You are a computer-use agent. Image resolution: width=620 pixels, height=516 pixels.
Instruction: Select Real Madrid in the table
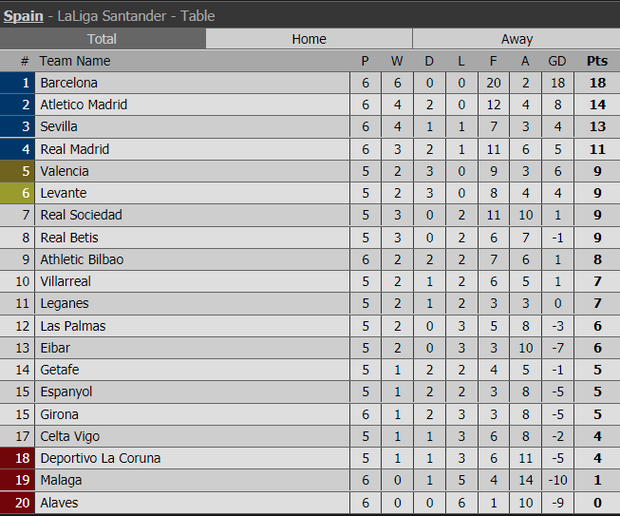click(75, 149)
